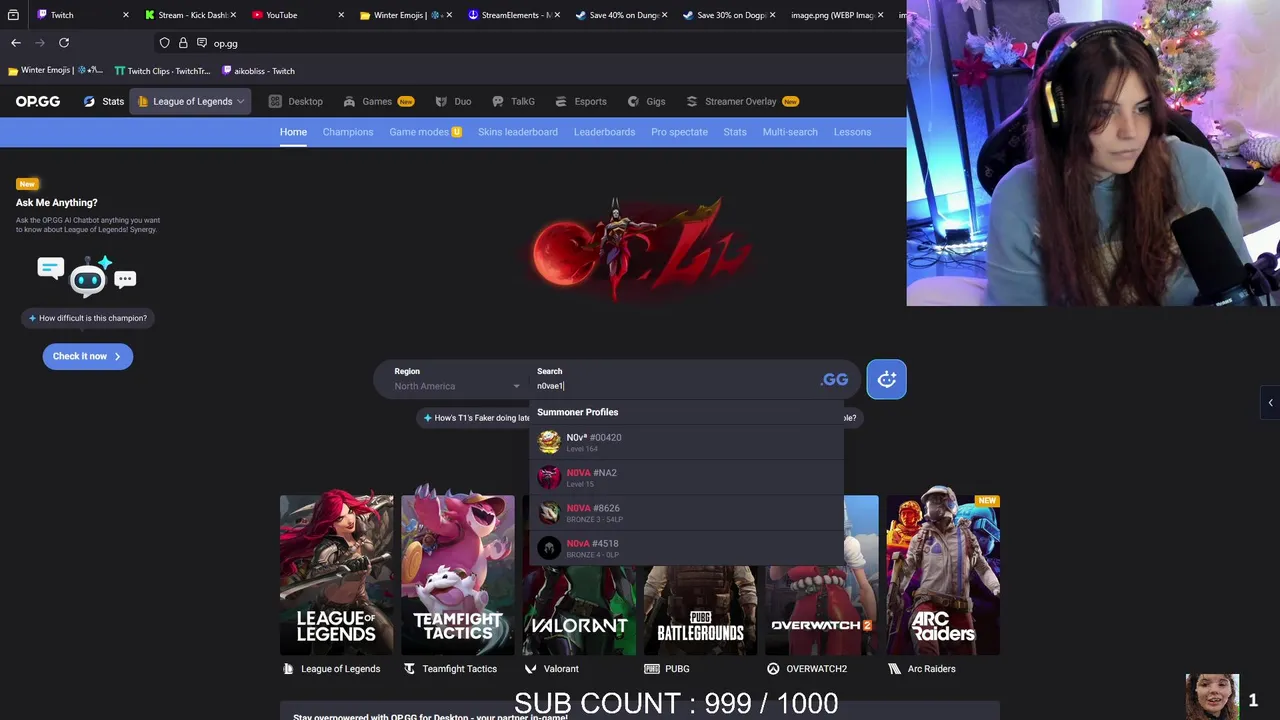Click the OP.GG logo

(x=38, y=101)
